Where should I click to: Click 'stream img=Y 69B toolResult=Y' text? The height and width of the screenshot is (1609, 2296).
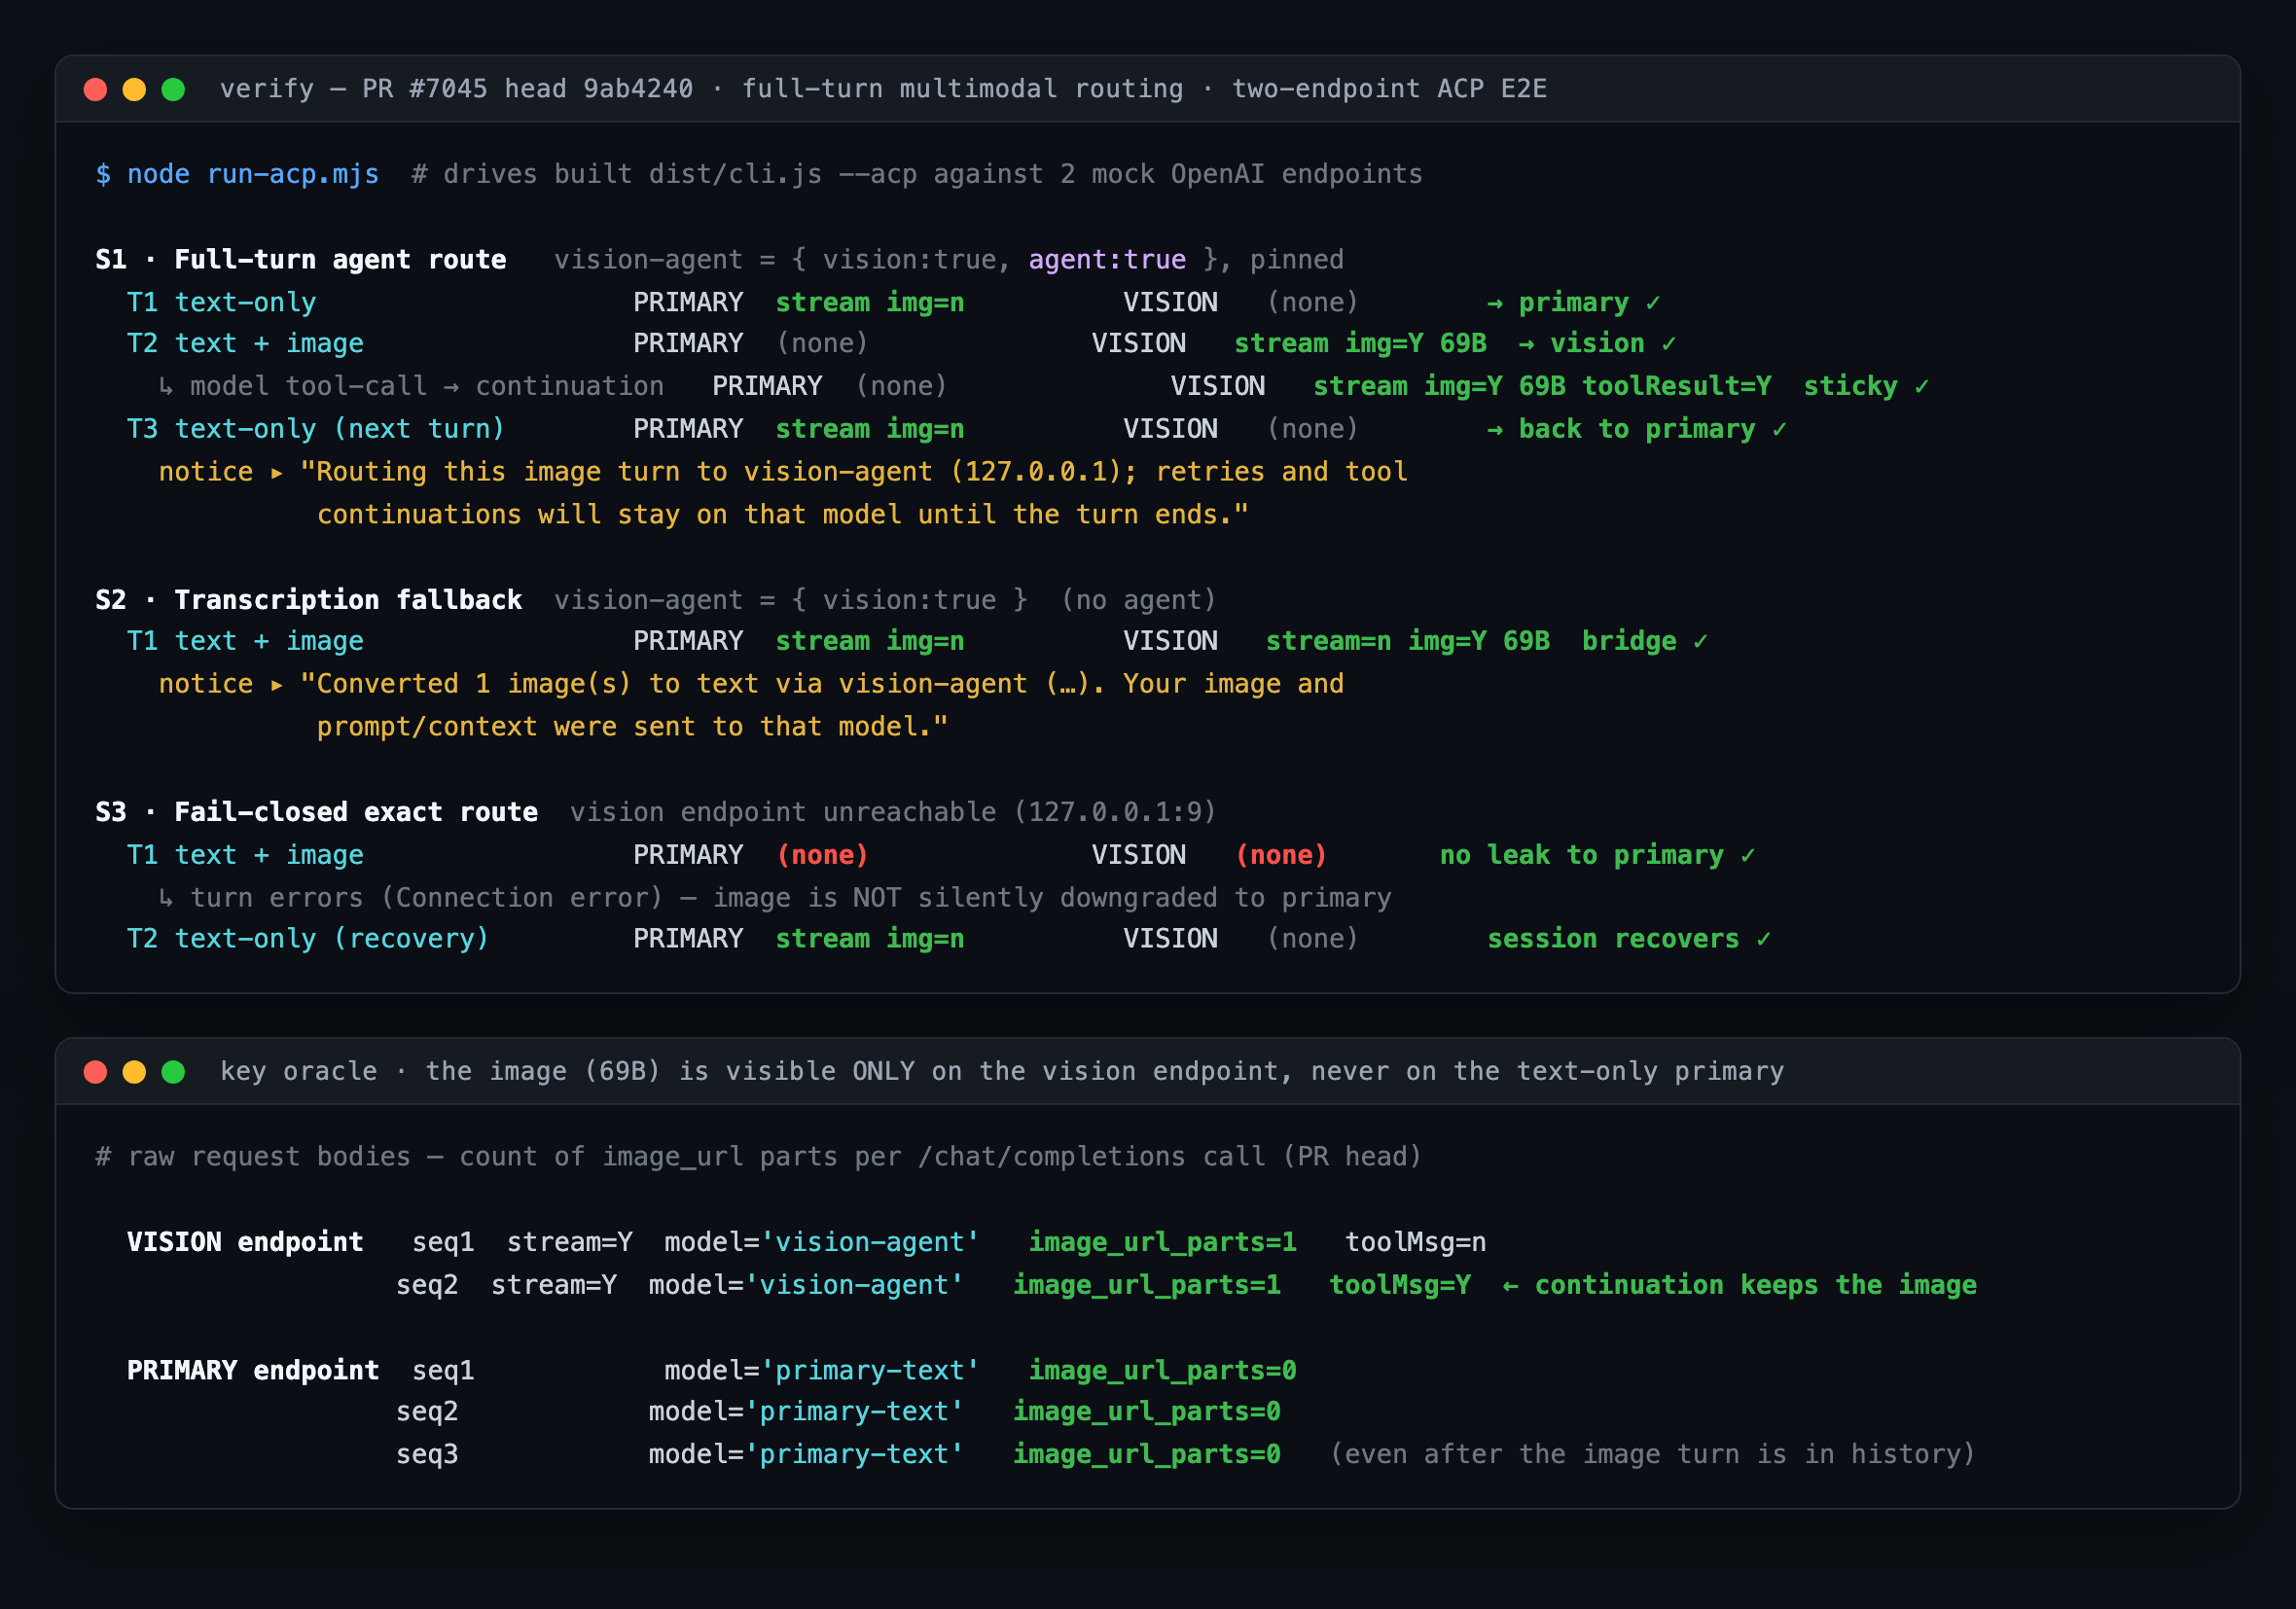(x=1542, y=386)
